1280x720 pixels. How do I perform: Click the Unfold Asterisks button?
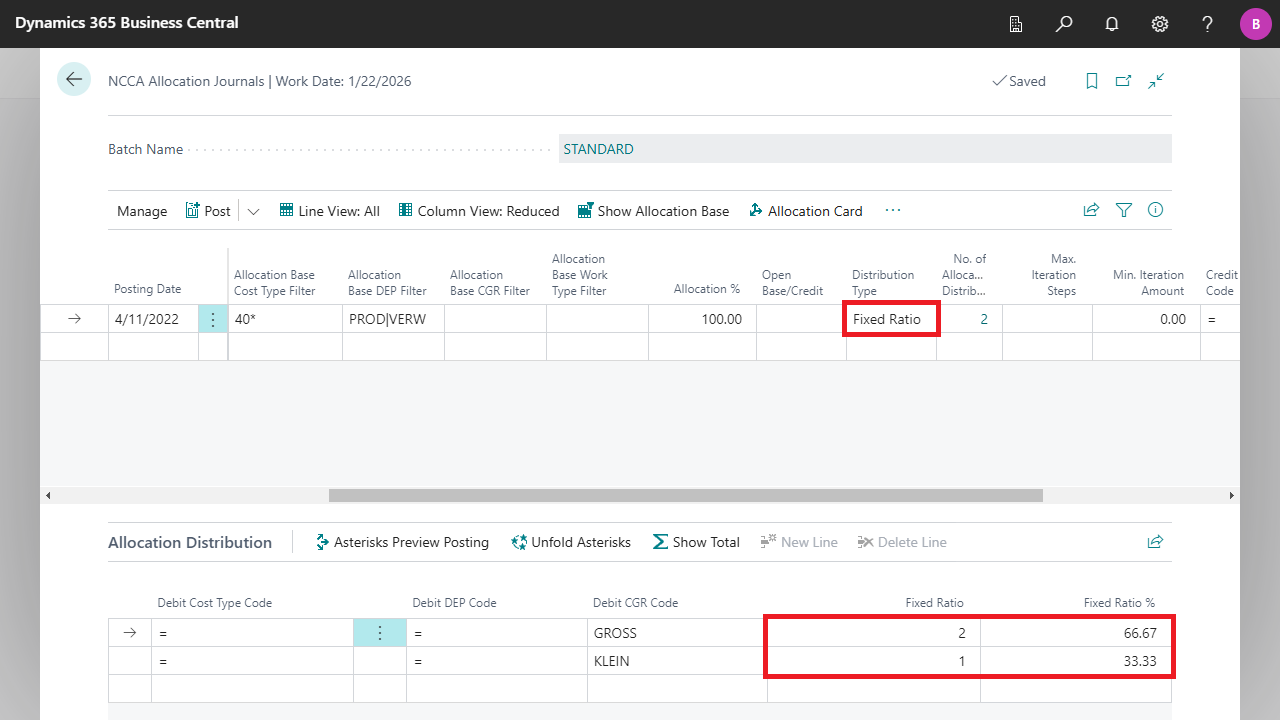click(570, 542)
